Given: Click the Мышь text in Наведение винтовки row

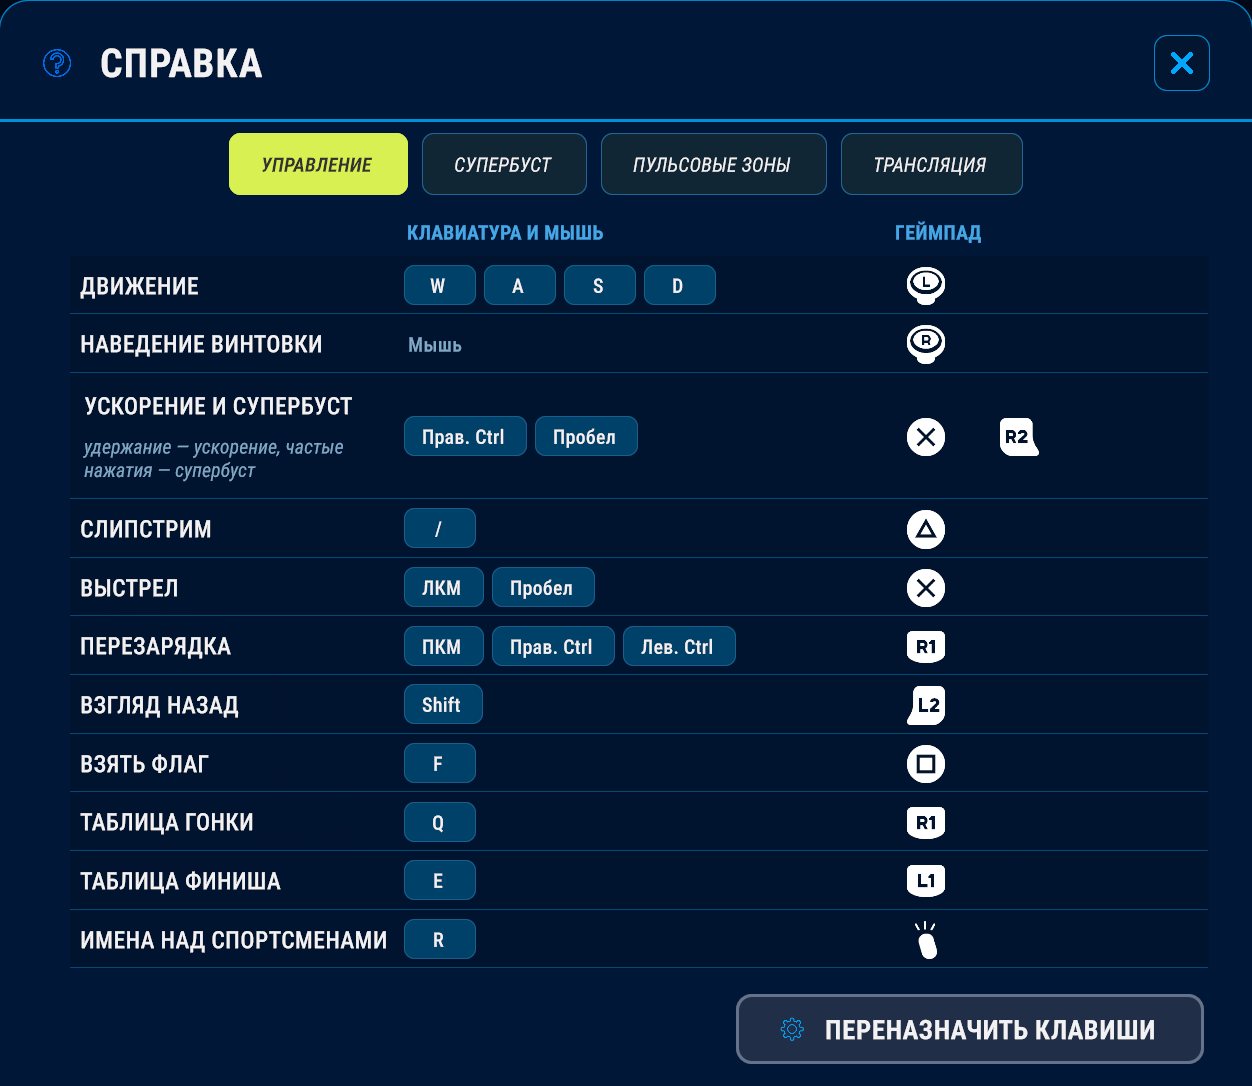Looking at the screenshot, I should 435,345.
